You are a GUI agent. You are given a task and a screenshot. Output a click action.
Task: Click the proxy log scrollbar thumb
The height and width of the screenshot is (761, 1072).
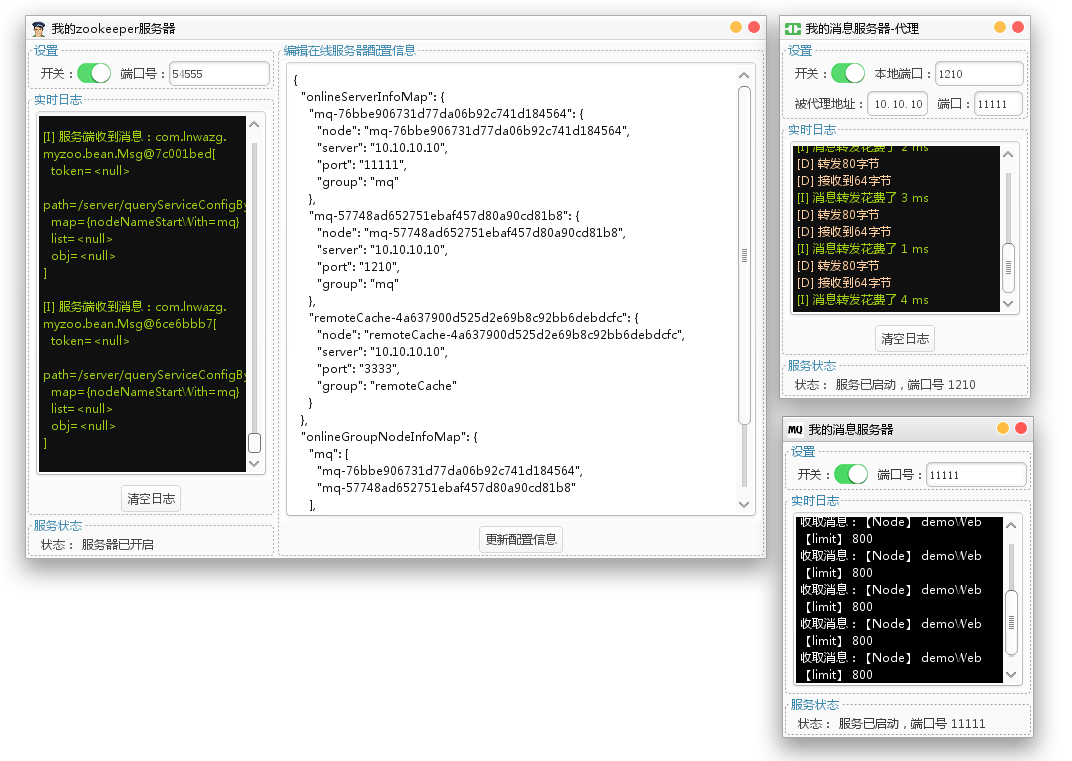pyautogui.click(x=1008, y=268)
